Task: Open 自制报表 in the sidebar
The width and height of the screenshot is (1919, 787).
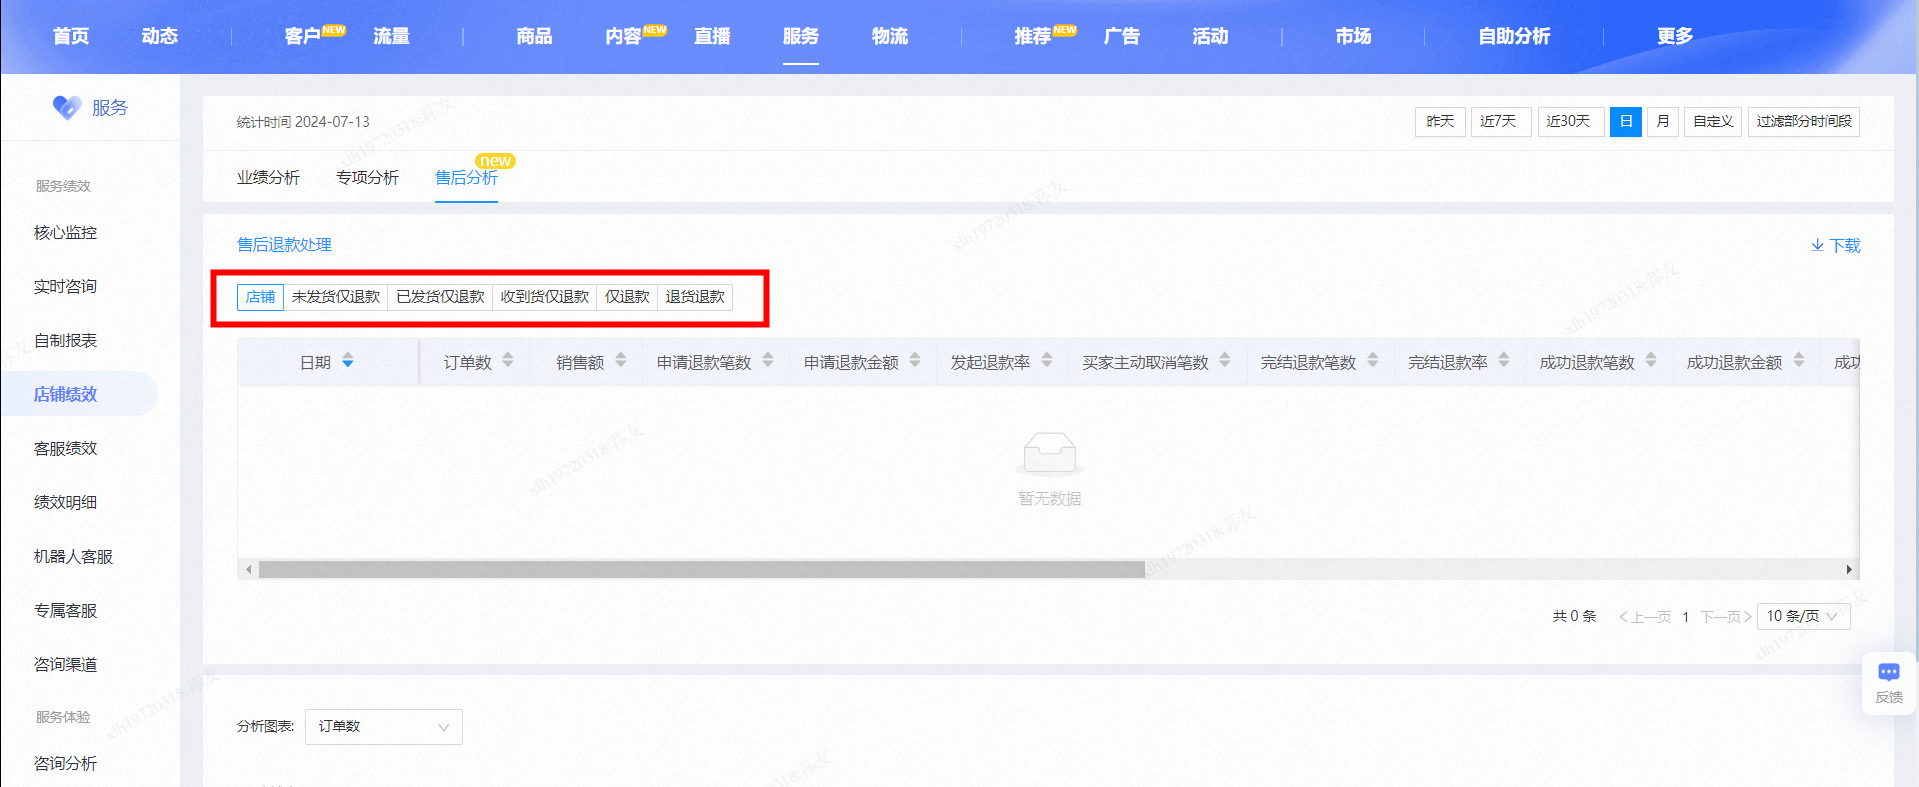Action: (x=66, y=340)
